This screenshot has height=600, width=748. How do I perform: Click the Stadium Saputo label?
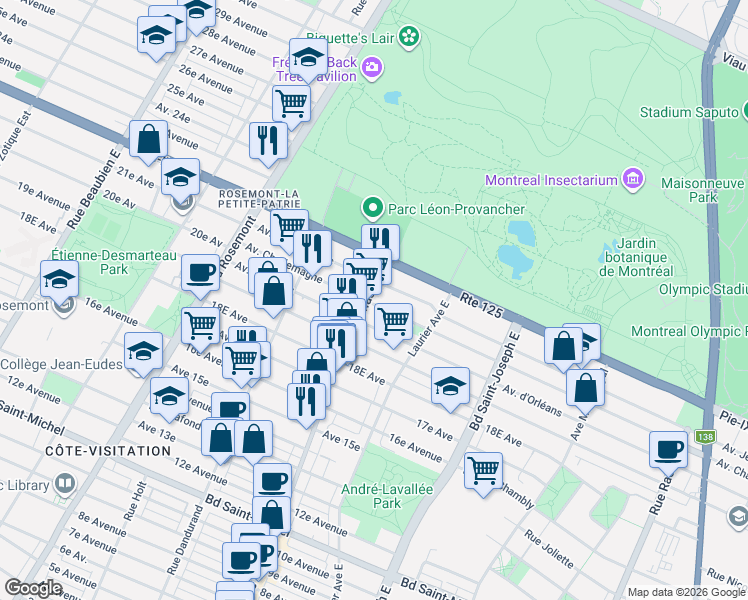point(689,113)
